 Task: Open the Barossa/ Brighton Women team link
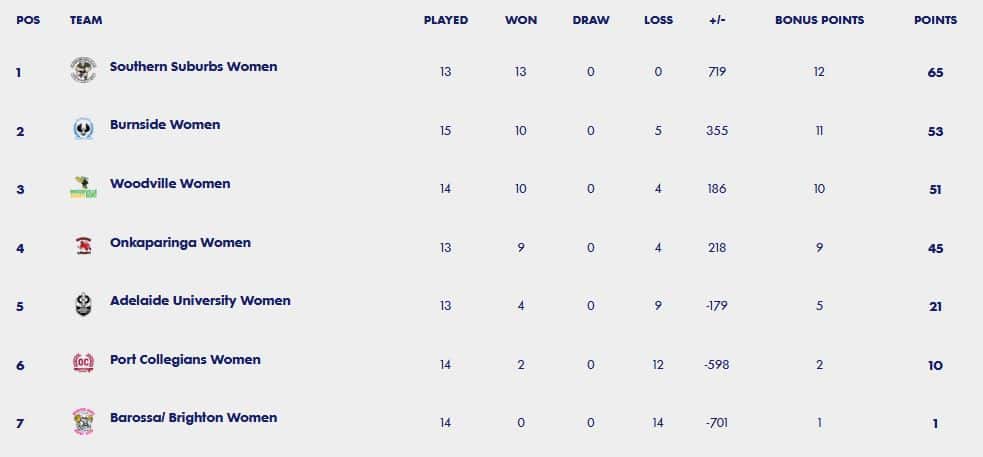click(193, 418)
